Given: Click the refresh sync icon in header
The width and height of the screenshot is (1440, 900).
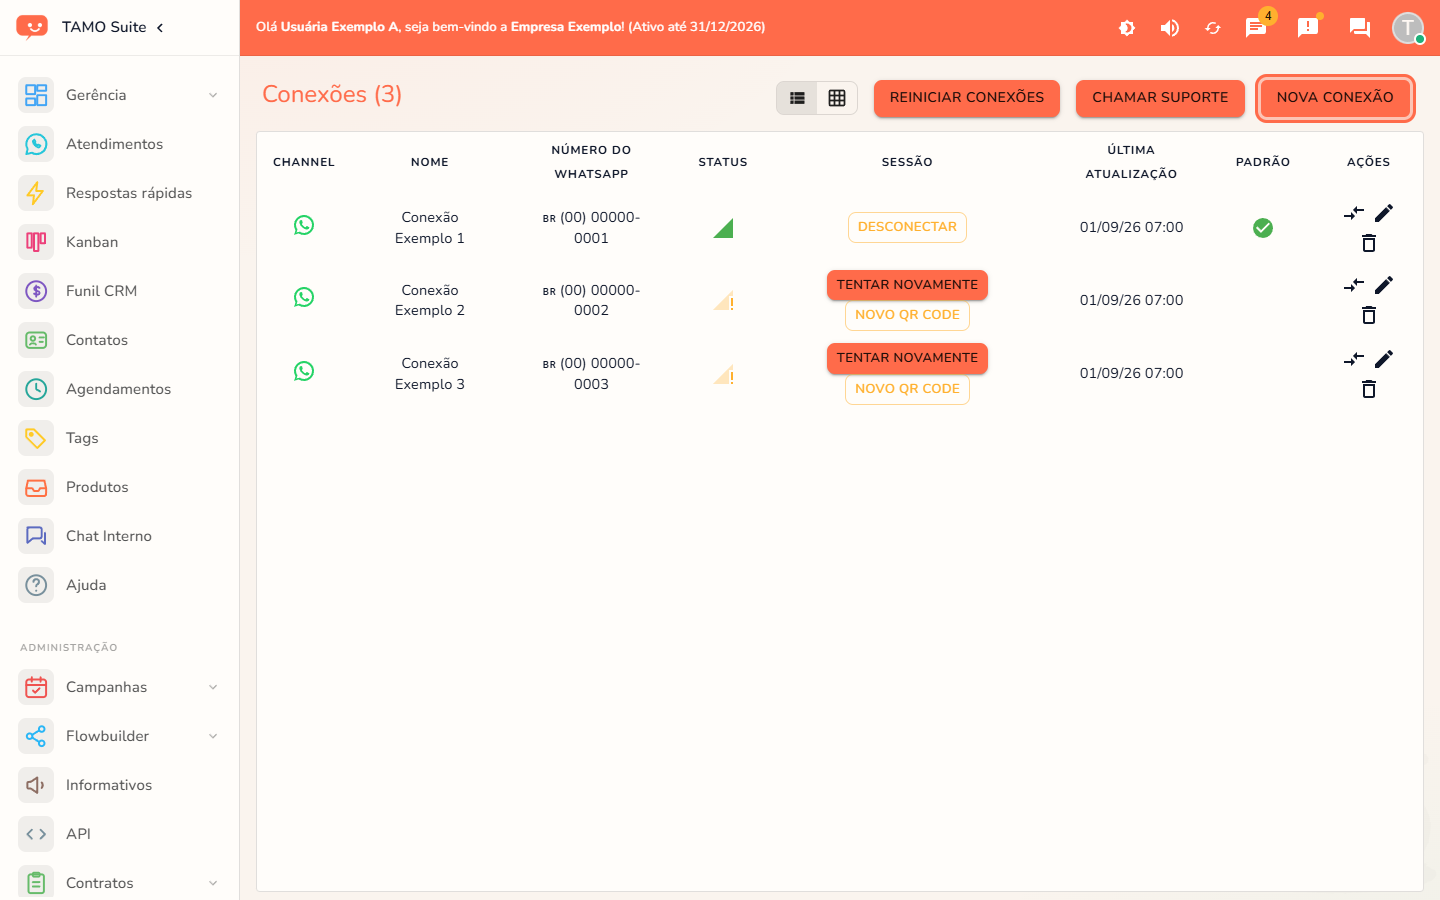Looking at the screenshot, I should [x=1213, y=28].
